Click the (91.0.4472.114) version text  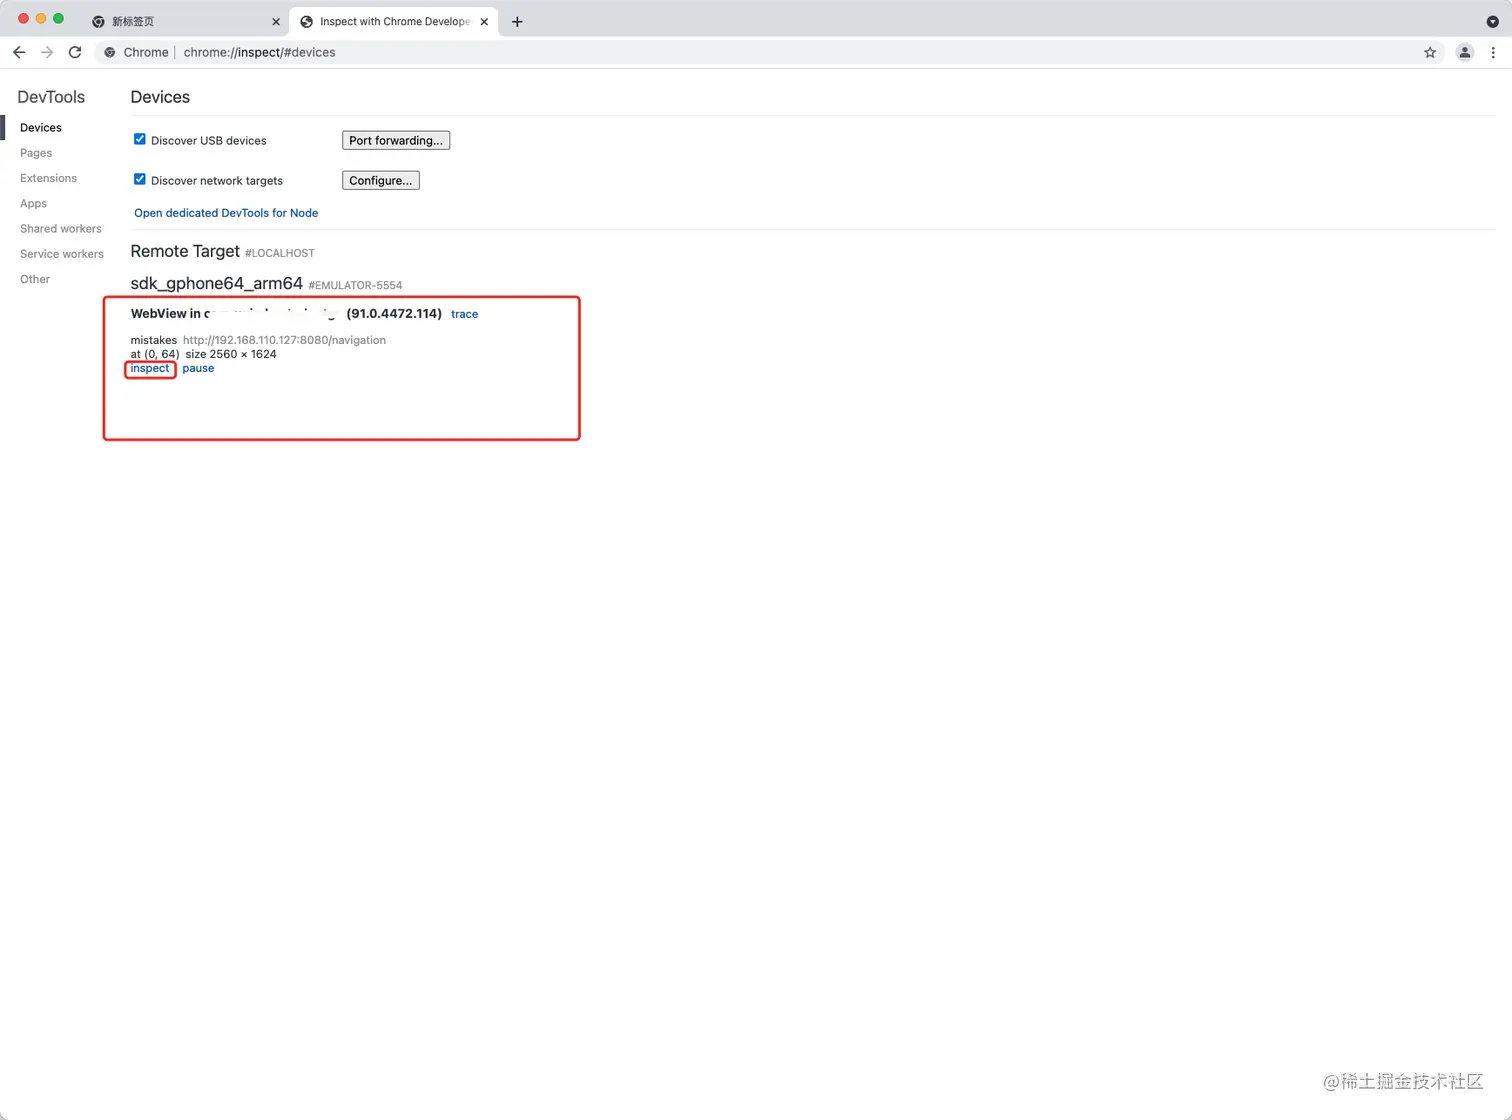click(x=394, y=313)
